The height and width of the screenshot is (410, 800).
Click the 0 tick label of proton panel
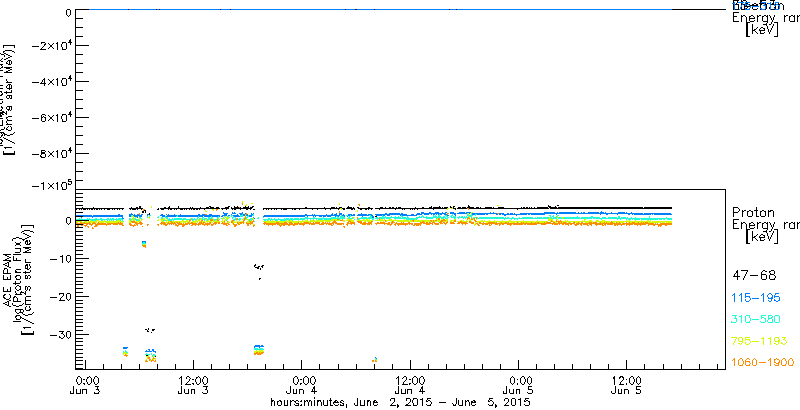click(x=67, y=221)
